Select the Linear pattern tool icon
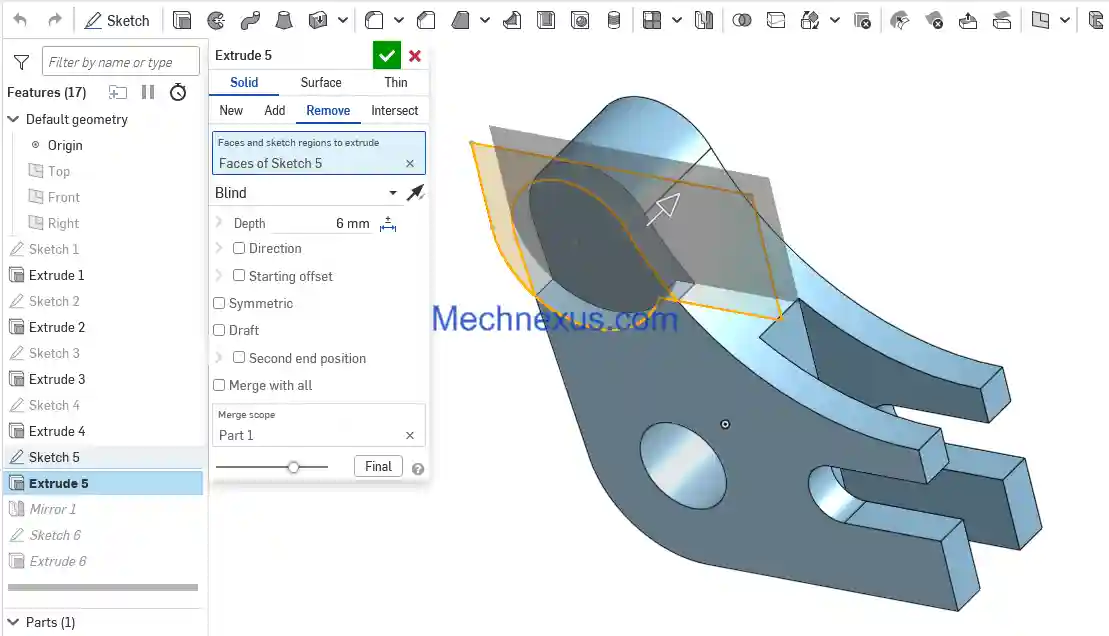 pyautogui.click(x=652, y=21)
